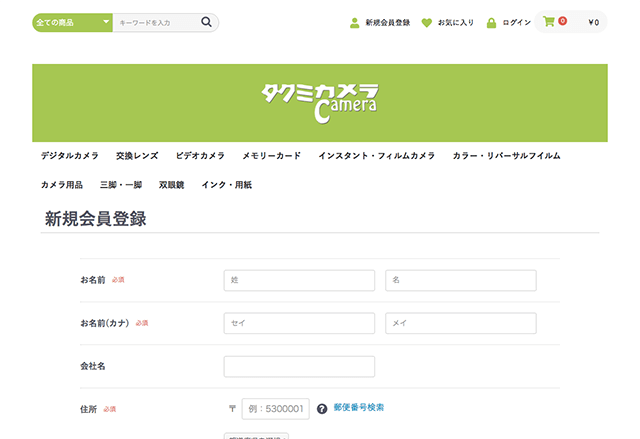The height and width of the screenshot is (439, 640).
Task: Click the login lock icon
Action: 491,23
